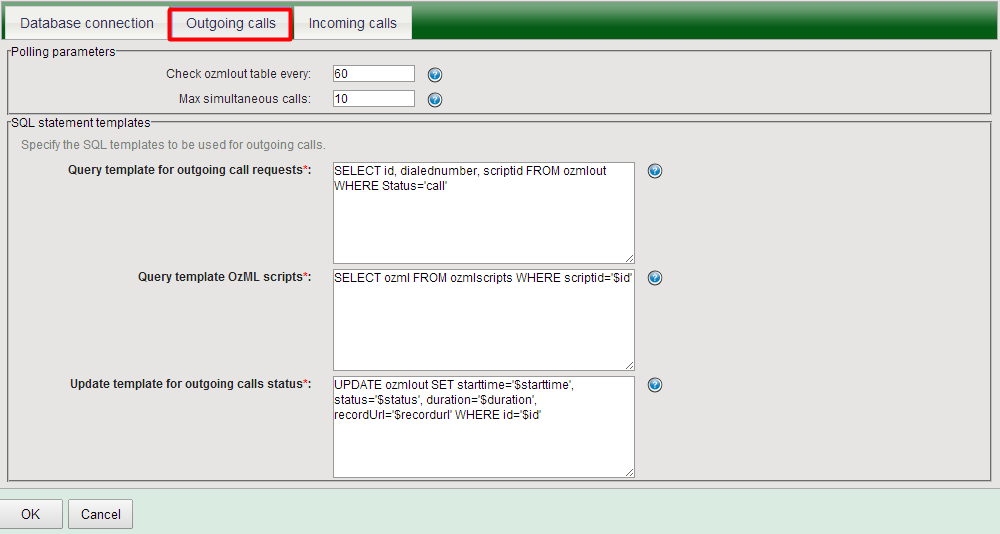Open help for Check ozmlout table interval

(x=435, y=75)
